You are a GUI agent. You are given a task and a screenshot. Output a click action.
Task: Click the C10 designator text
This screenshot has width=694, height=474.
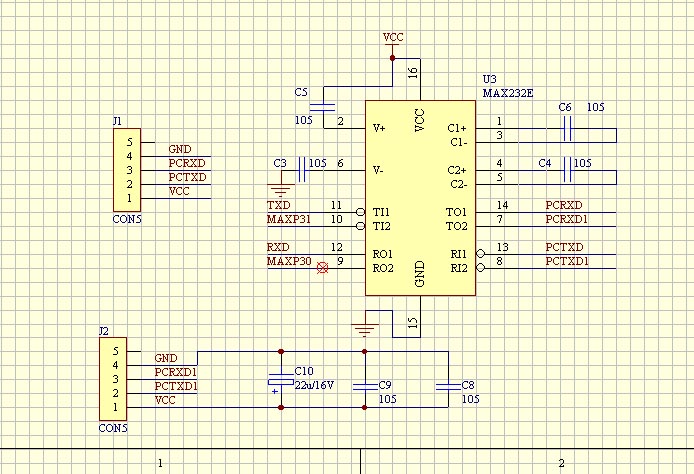tap(304, 371)
